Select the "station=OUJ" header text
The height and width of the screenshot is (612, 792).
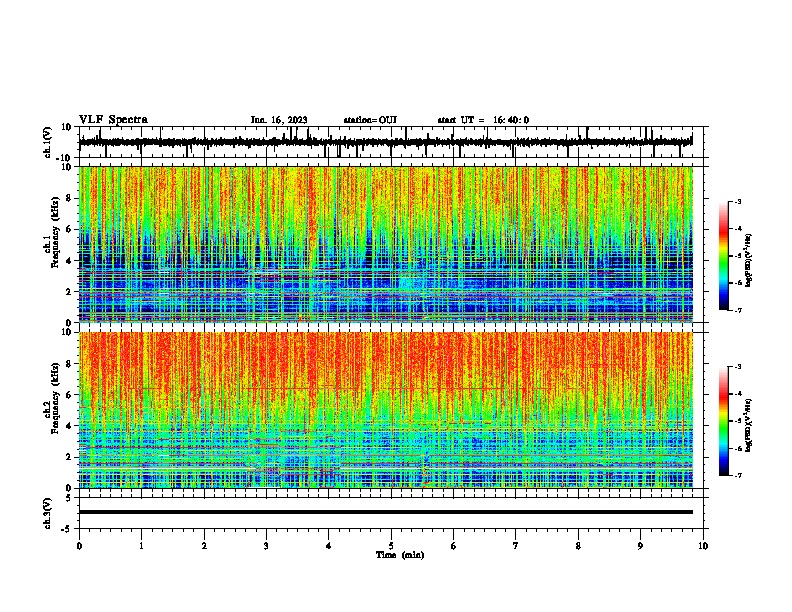coord(370,120)
